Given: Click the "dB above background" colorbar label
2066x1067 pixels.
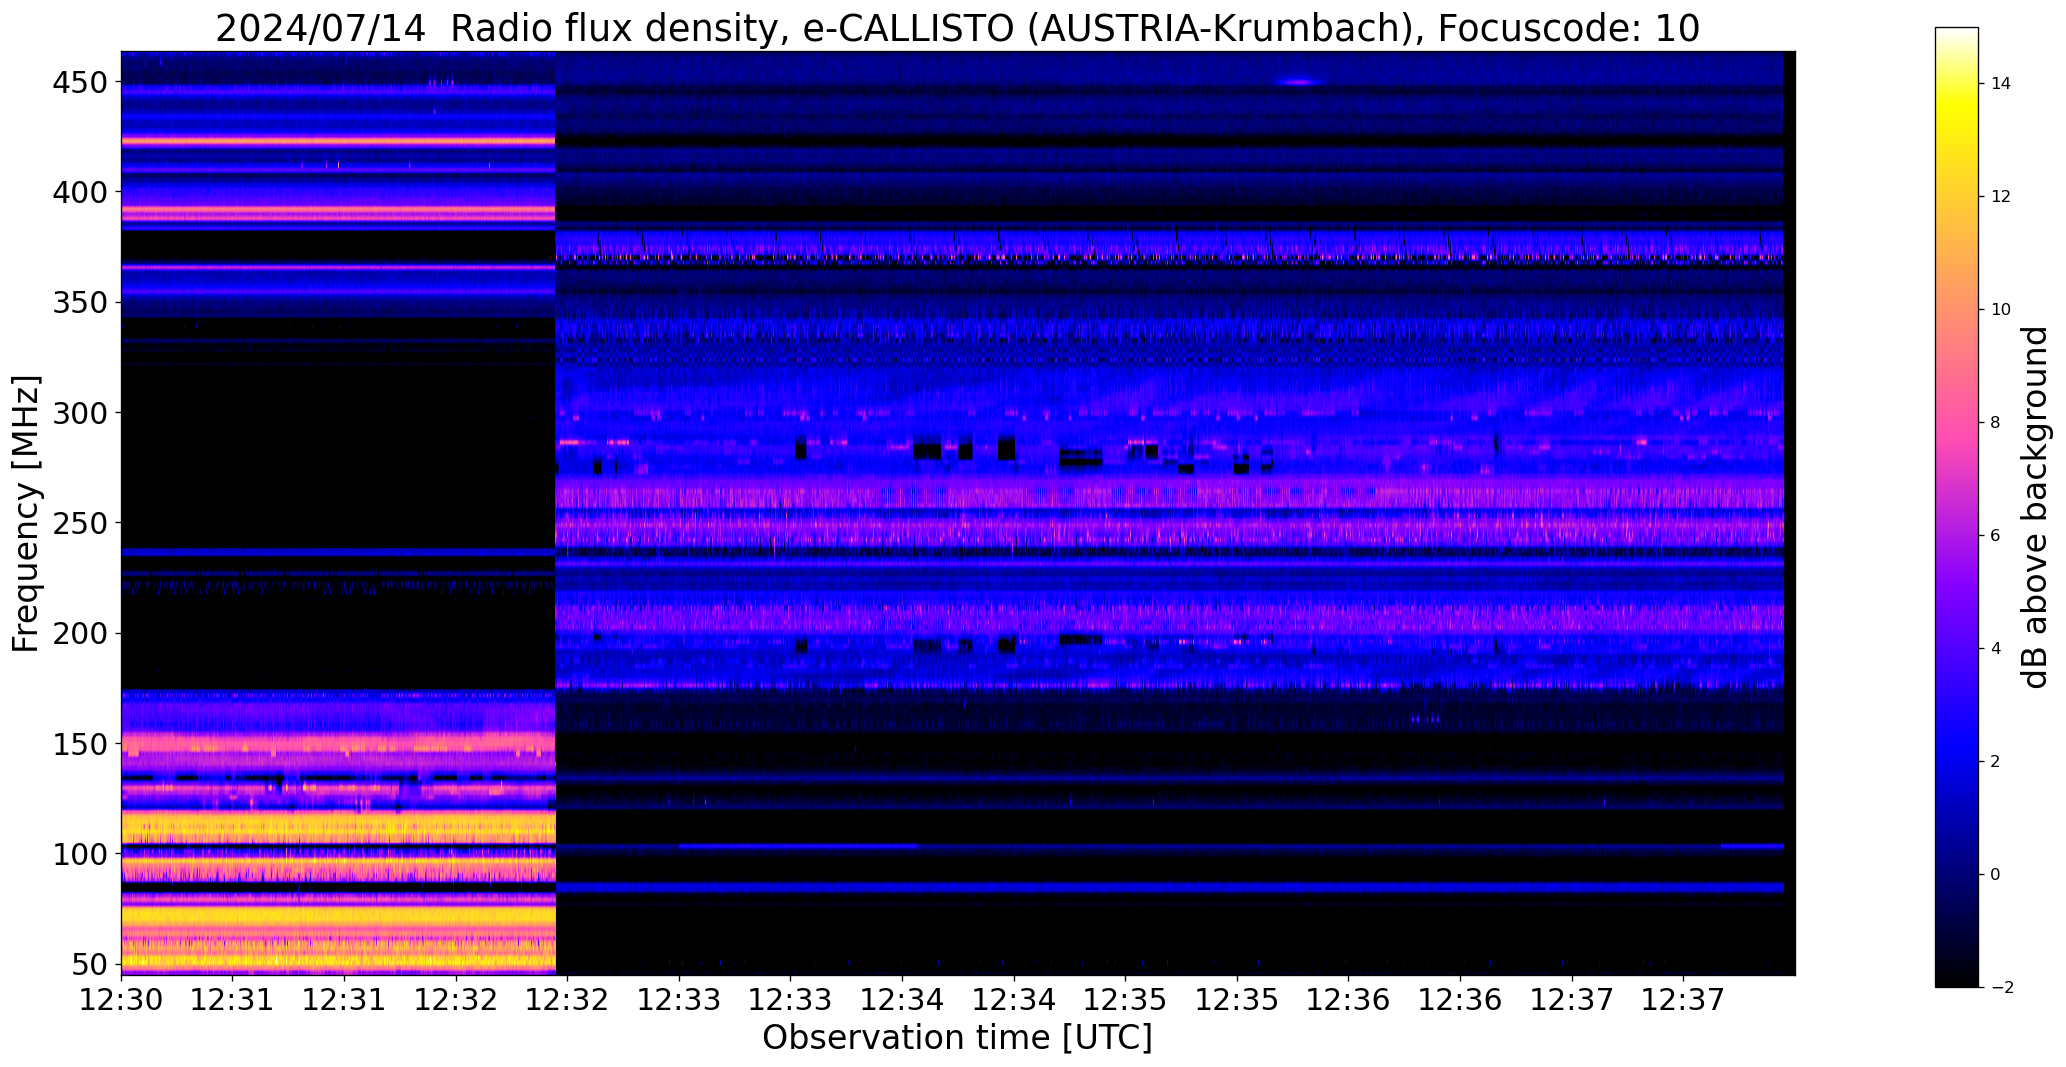Looking at the screenshot, I should pos(2036,507).
